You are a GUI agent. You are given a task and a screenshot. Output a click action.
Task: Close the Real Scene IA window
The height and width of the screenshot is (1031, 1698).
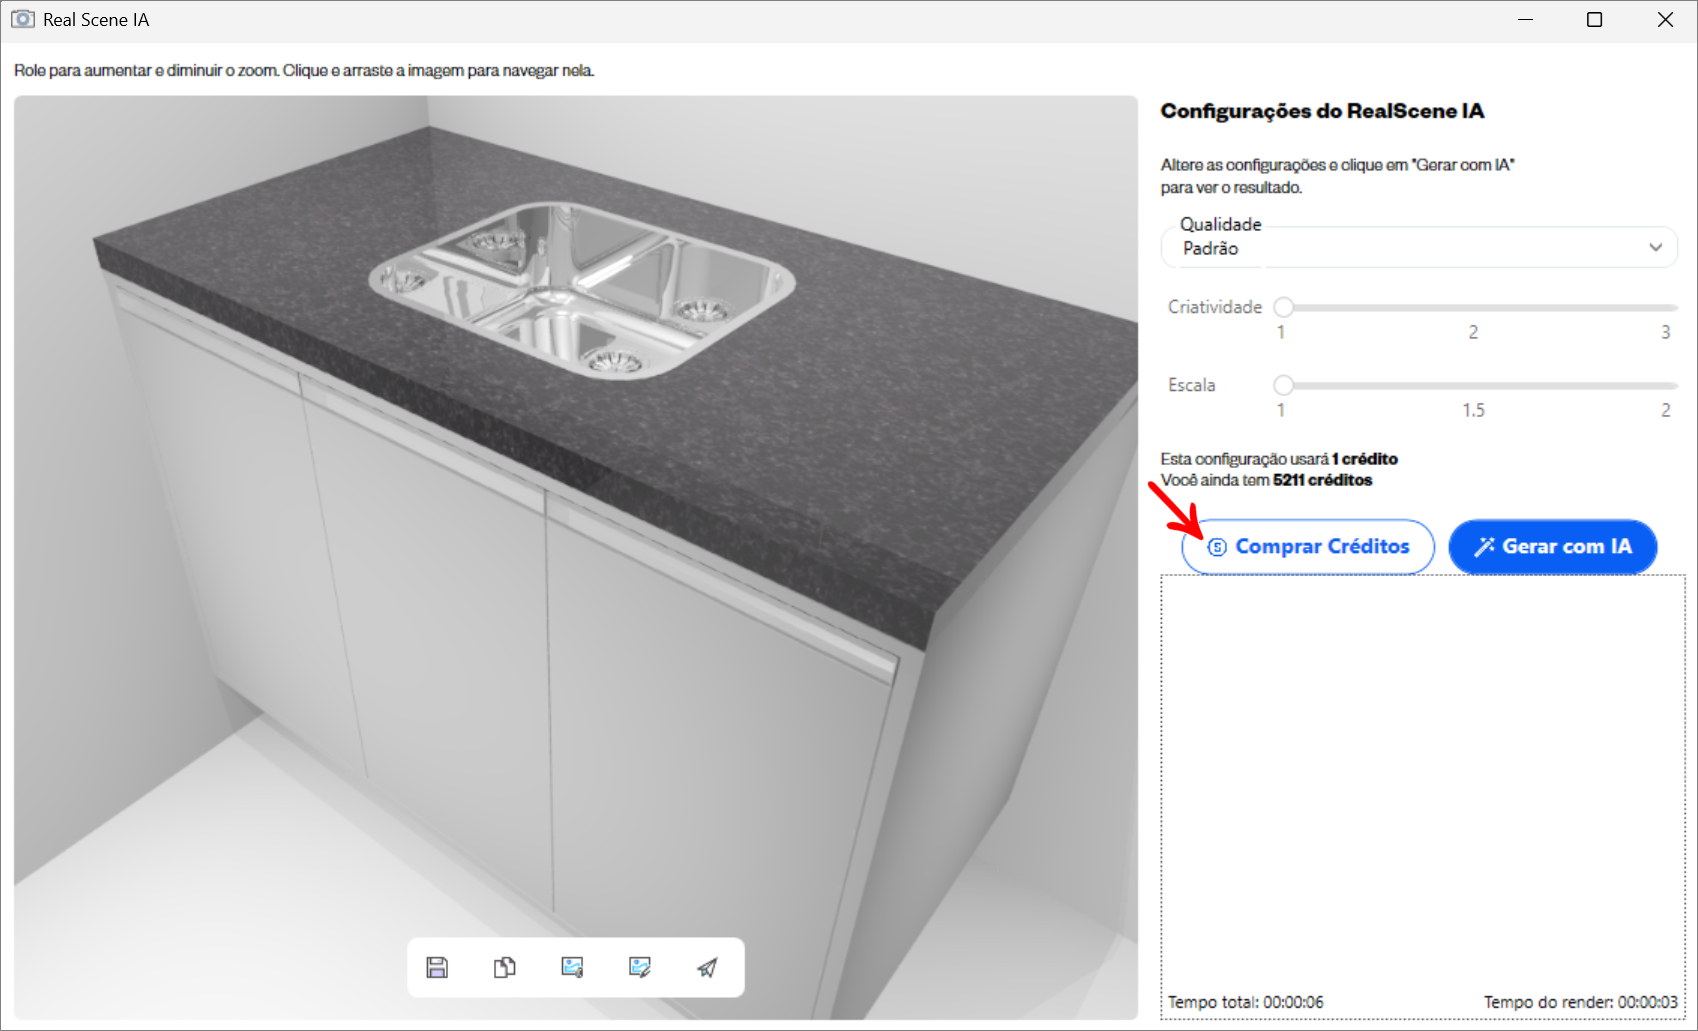click(x=1665, y=20)
